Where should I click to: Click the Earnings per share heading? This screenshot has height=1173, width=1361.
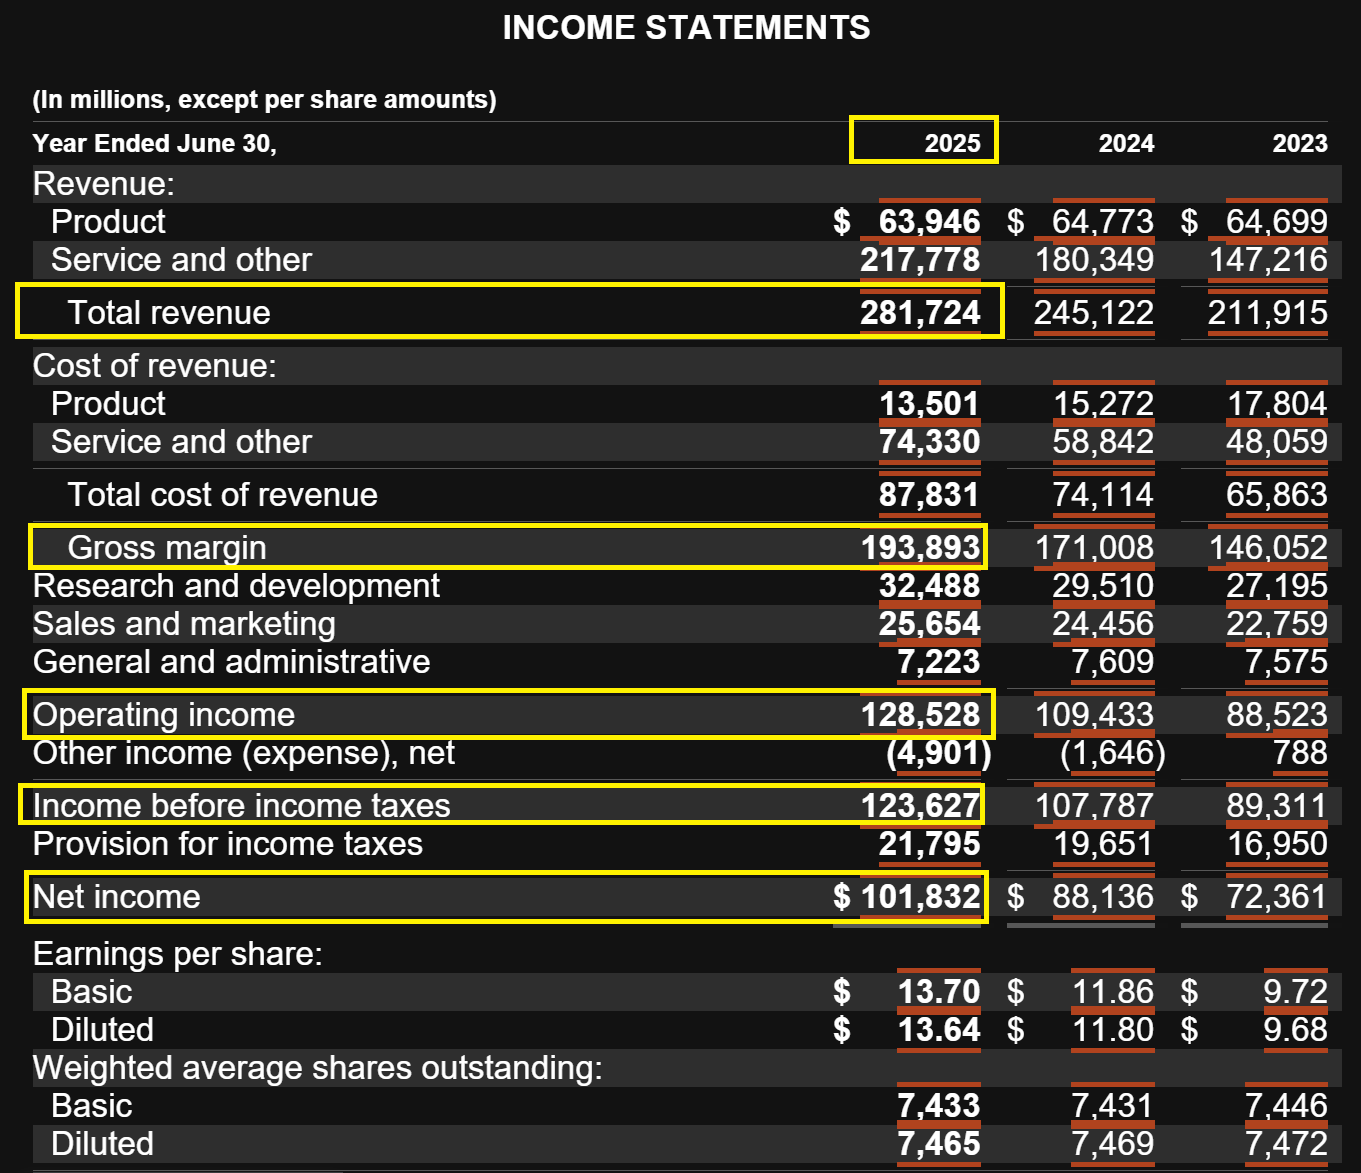point(177,953)
